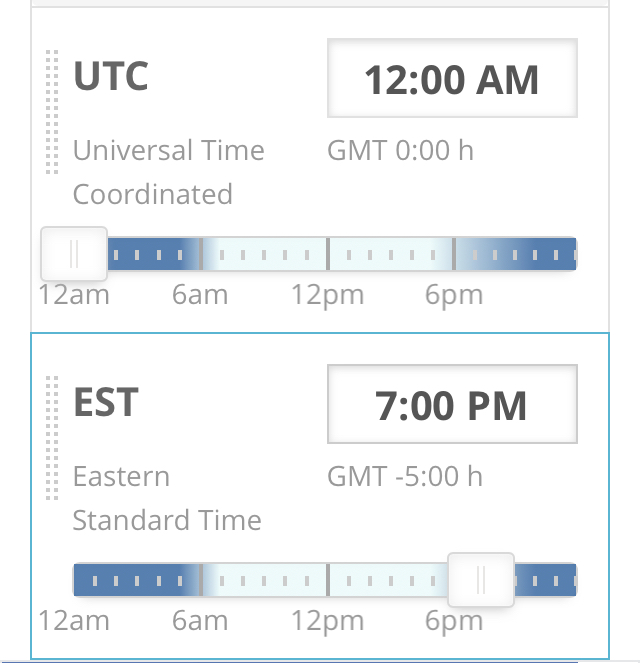Click the UTC time slider thumb
The width and height of the screenshot is (640, 663).
pos(74,254)
